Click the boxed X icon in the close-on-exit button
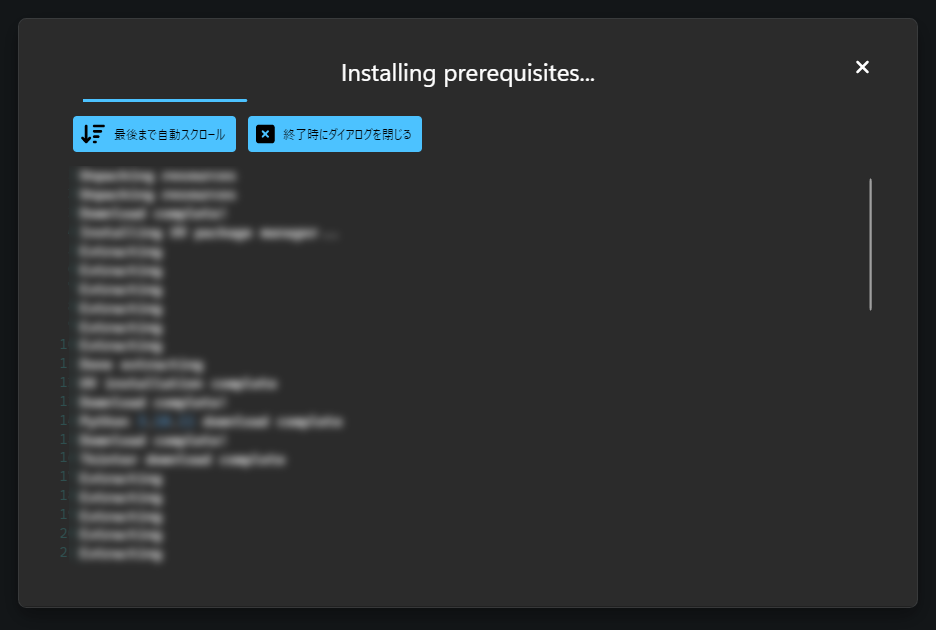Image resolution: width=936 pixels, height=630 pixels. coord(264,133)
